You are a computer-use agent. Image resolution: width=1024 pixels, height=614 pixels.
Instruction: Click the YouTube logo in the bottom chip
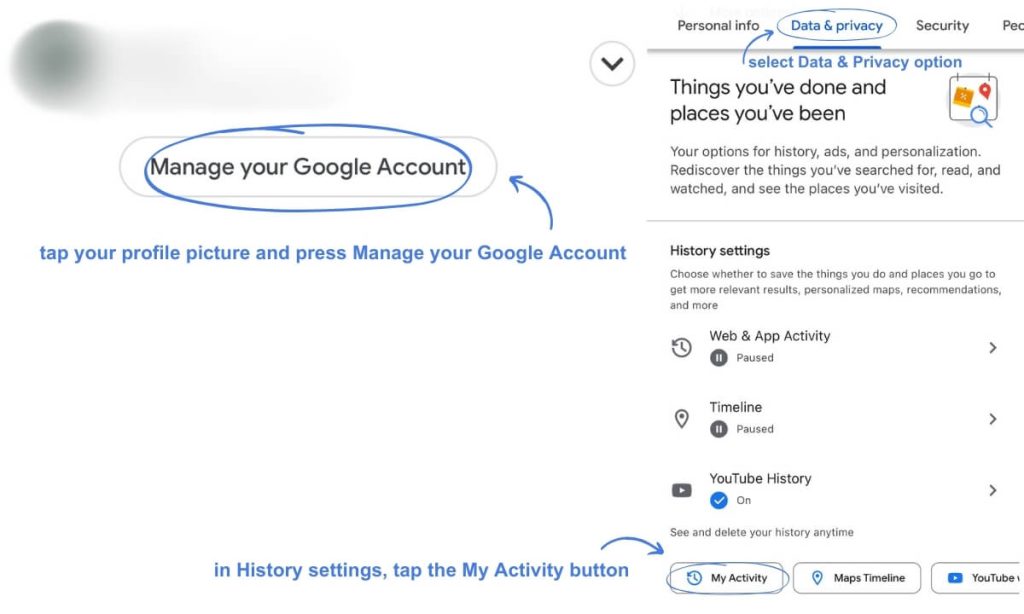point(955,577)
